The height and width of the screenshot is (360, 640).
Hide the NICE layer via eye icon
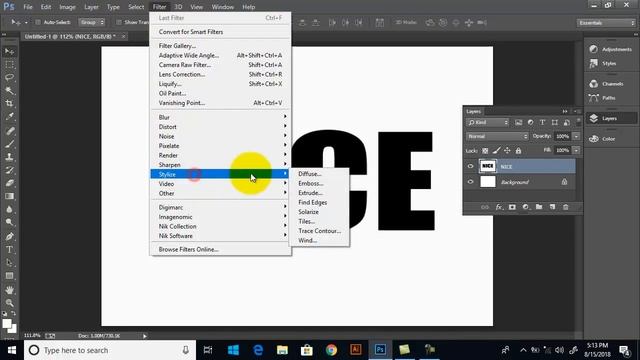[x=470, y=167]
